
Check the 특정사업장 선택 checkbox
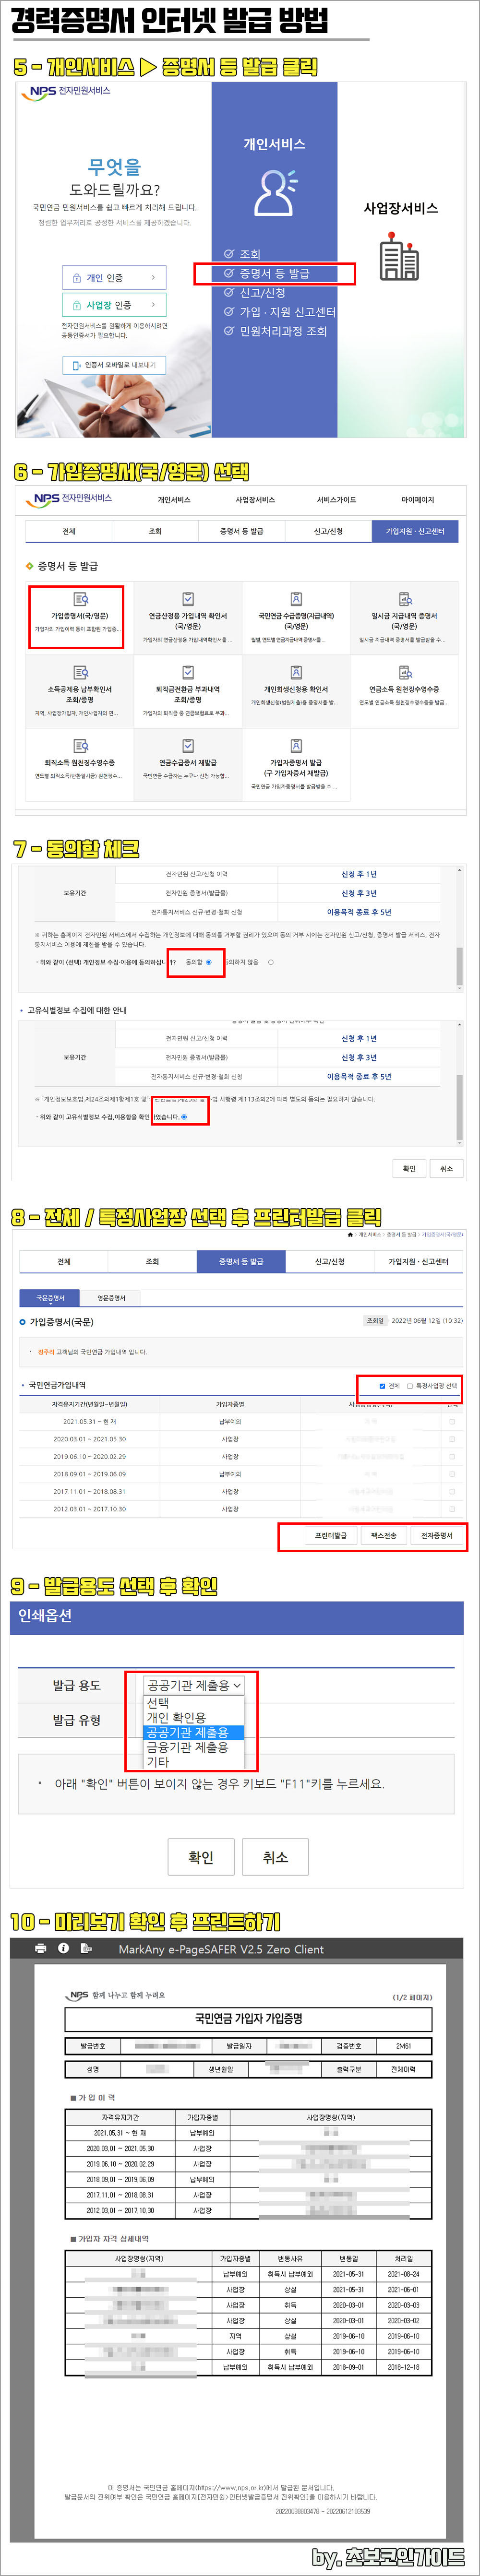coord(409,1386)
